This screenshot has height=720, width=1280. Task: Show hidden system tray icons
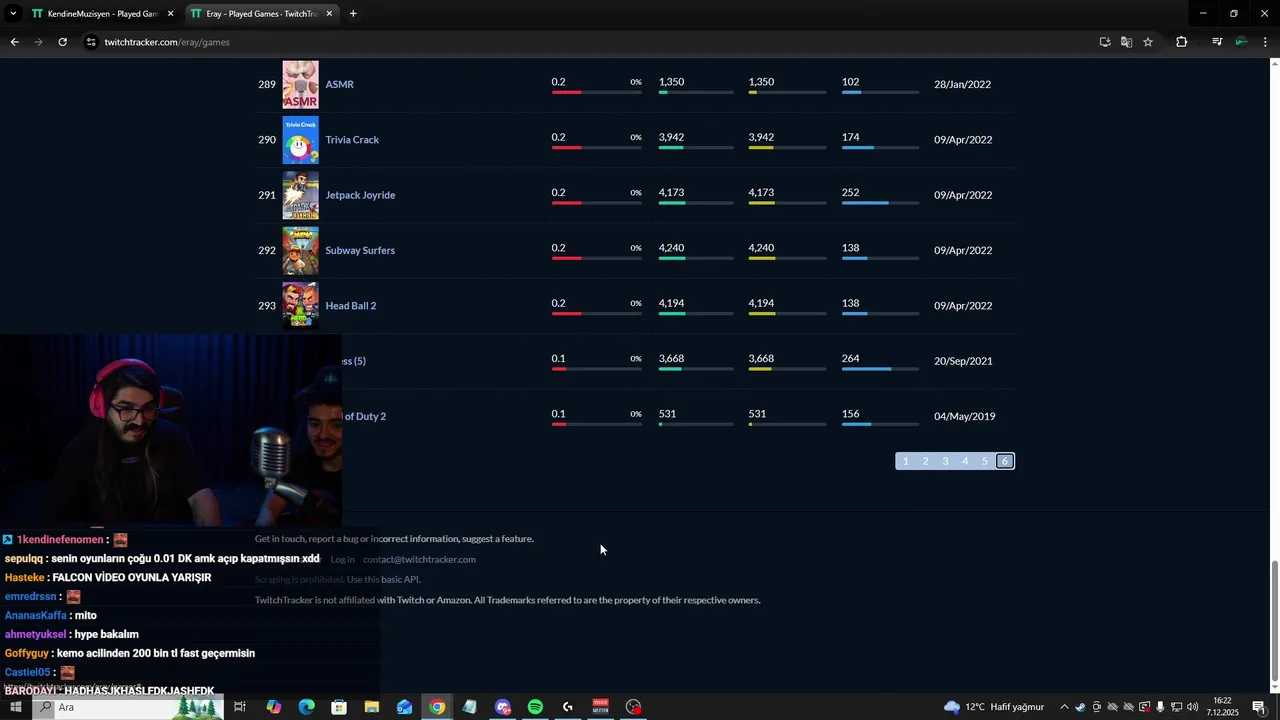pos(1064,707)
